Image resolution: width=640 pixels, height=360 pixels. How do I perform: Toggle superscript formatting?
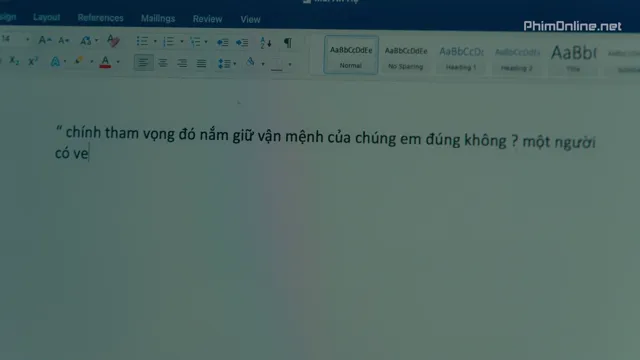coord(33,61)
